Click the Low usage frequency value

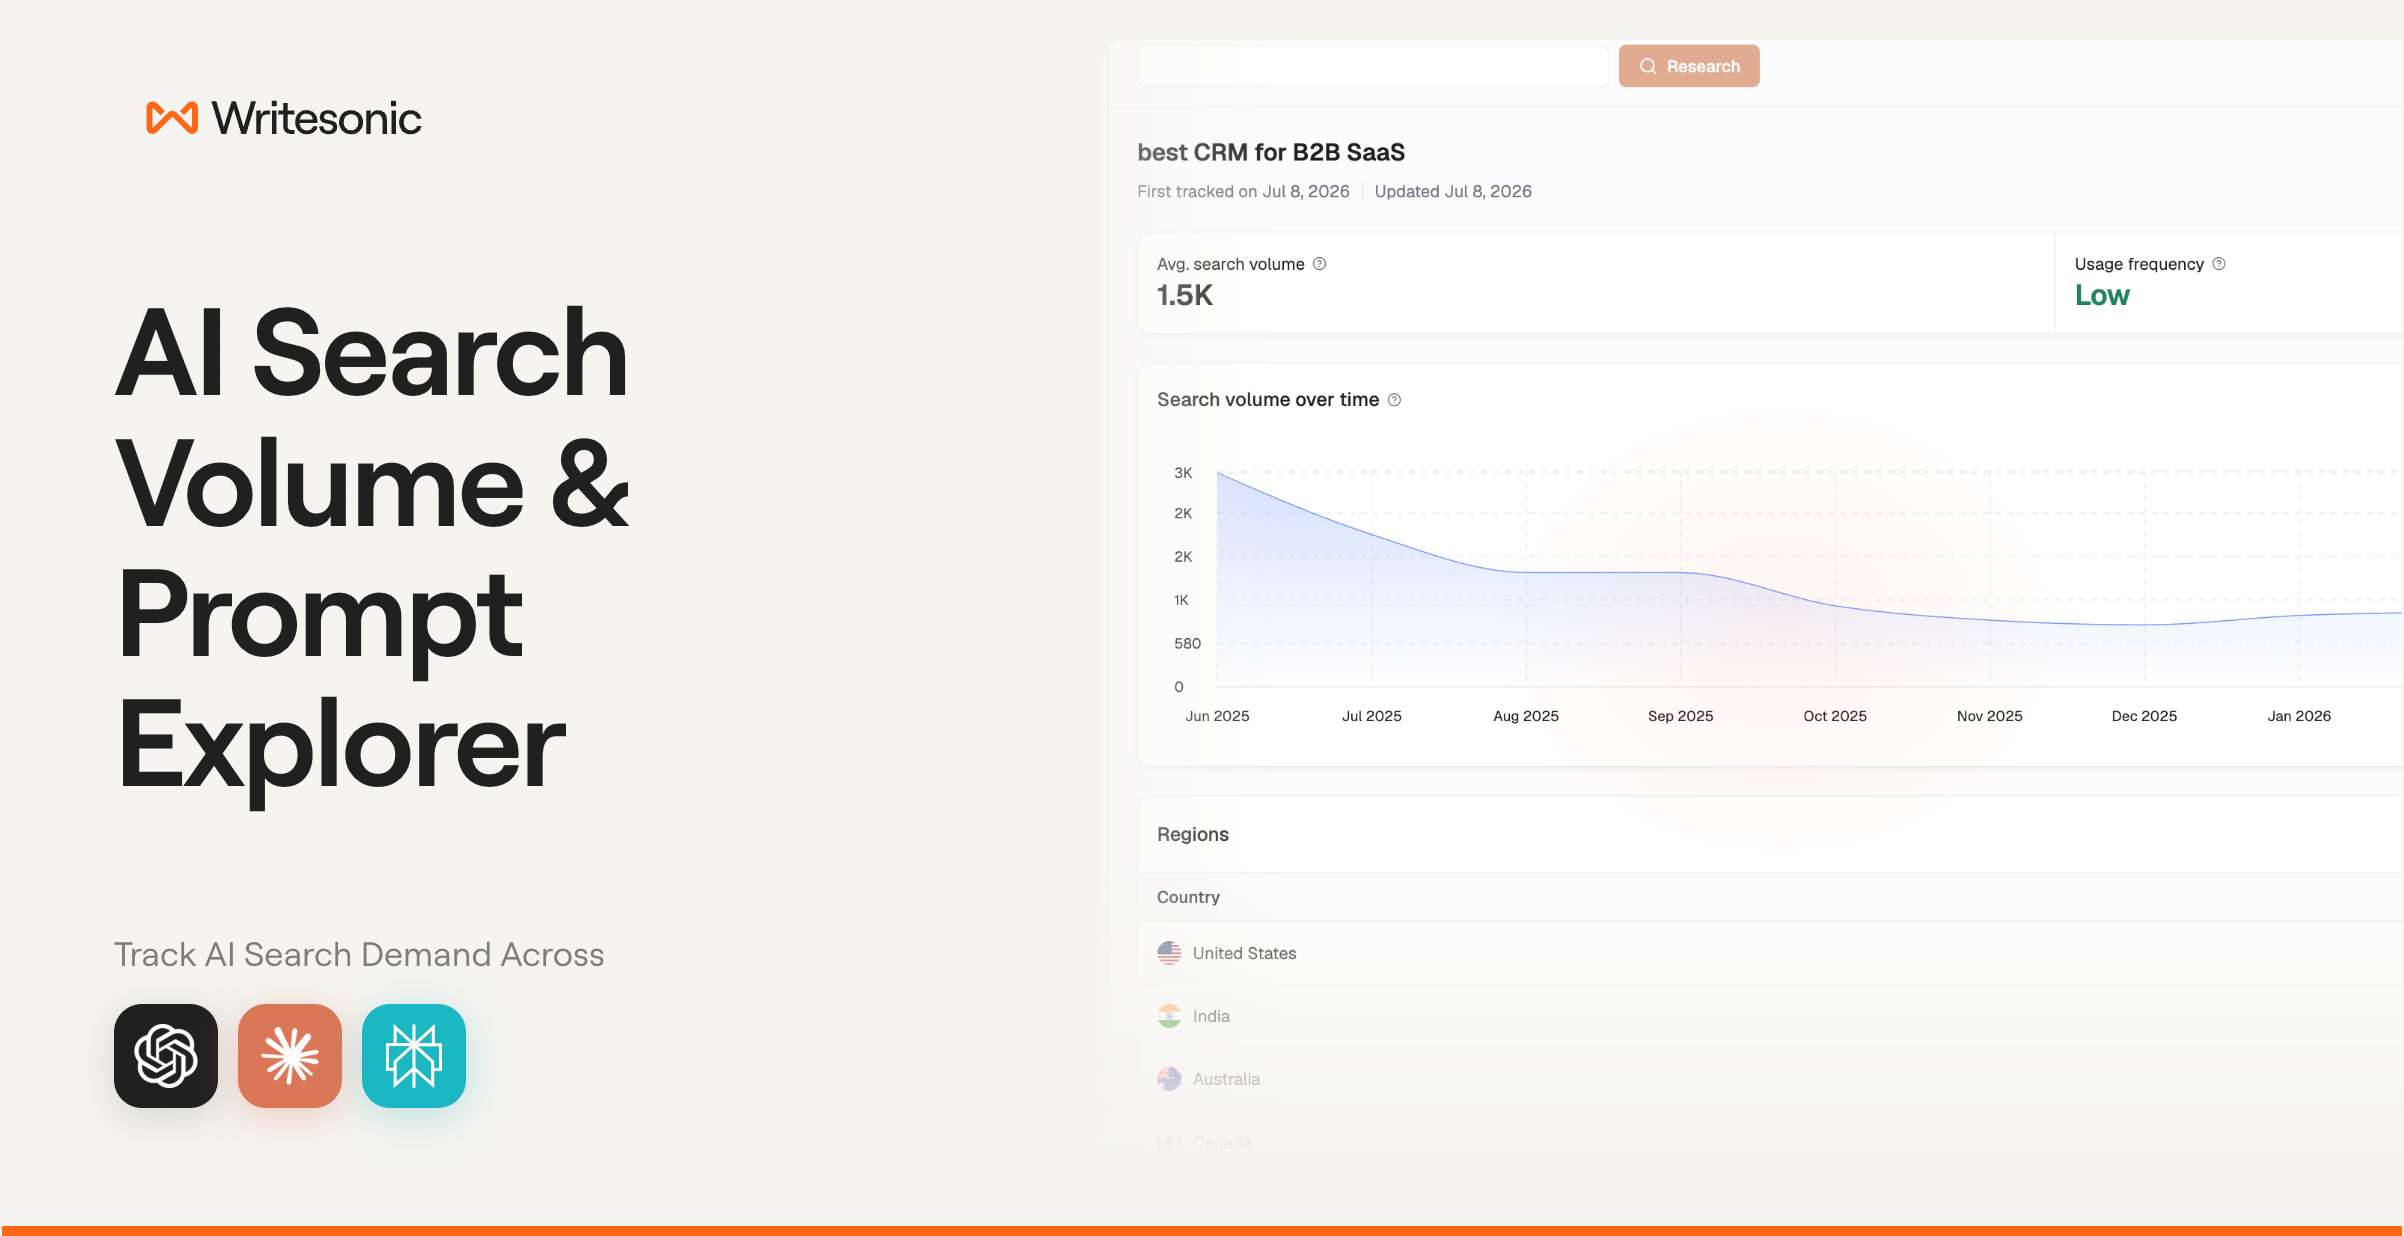coord(2102,295)
